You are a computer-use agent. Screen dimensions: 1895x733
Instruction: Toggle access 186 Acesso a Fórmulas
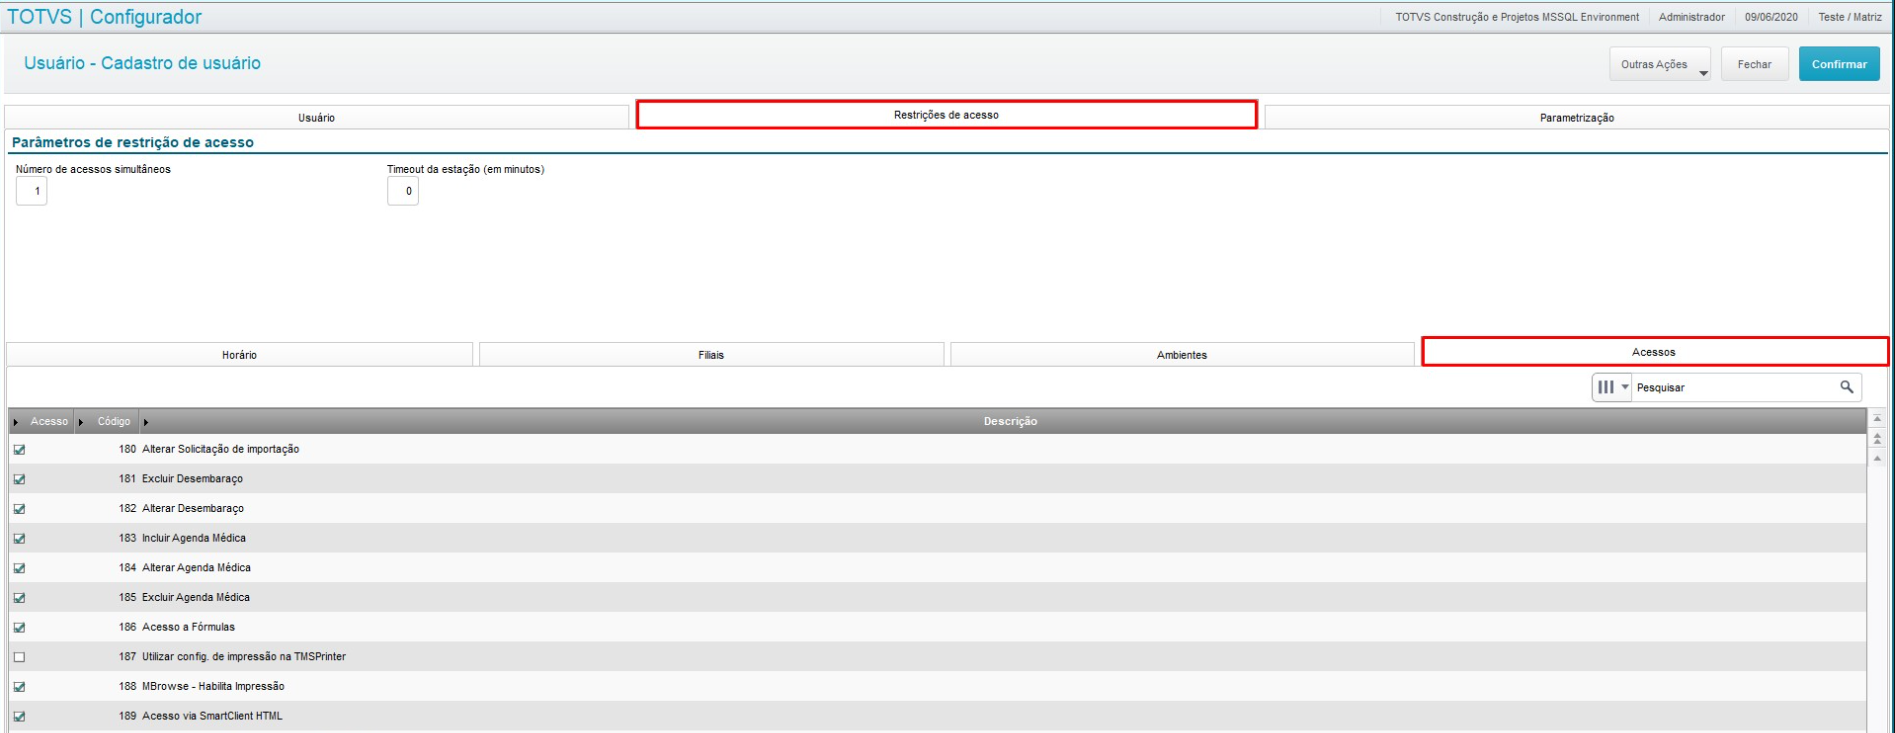[x=19, y=628]
